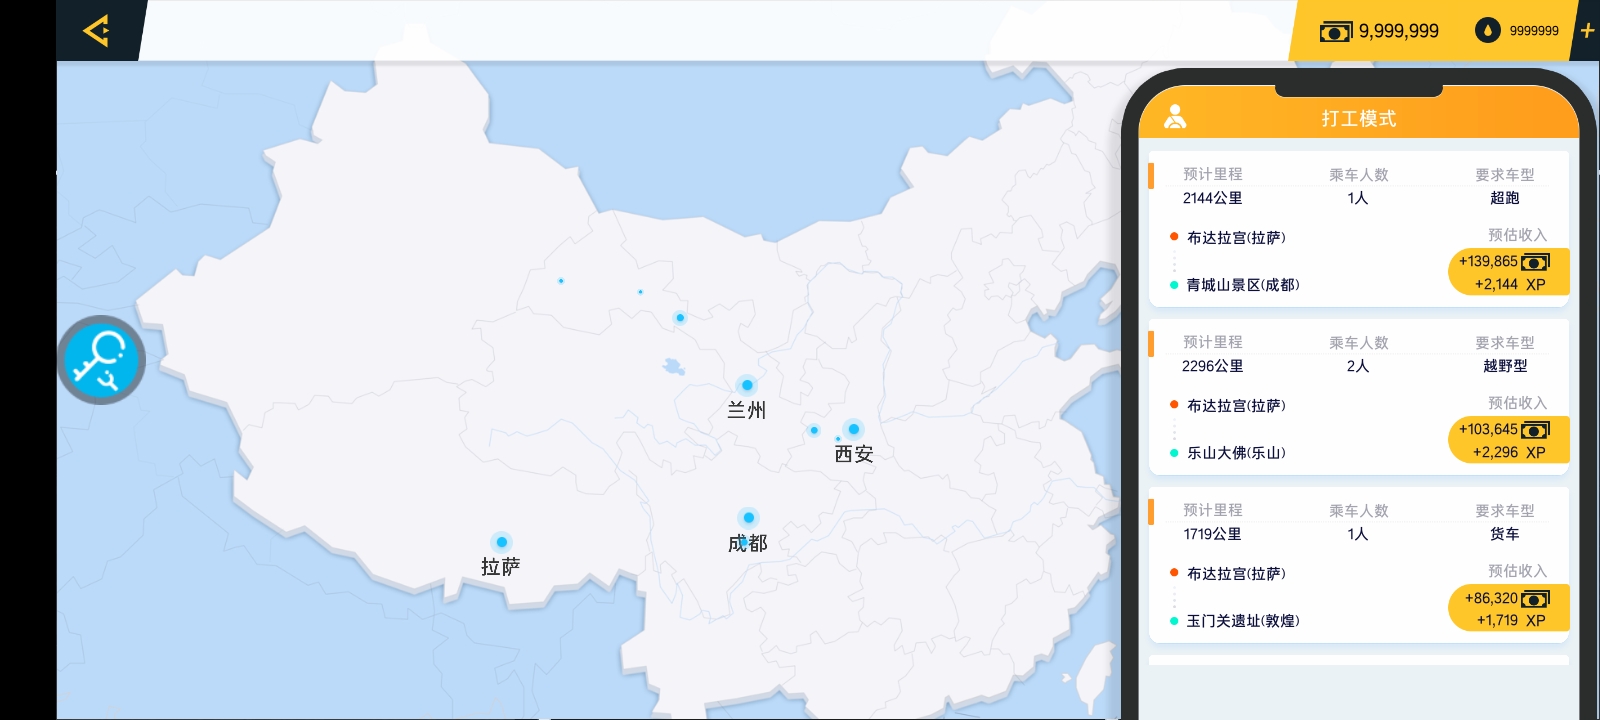Accept the +139,865 reward job
The image size is (1600, 720).
1508,272
